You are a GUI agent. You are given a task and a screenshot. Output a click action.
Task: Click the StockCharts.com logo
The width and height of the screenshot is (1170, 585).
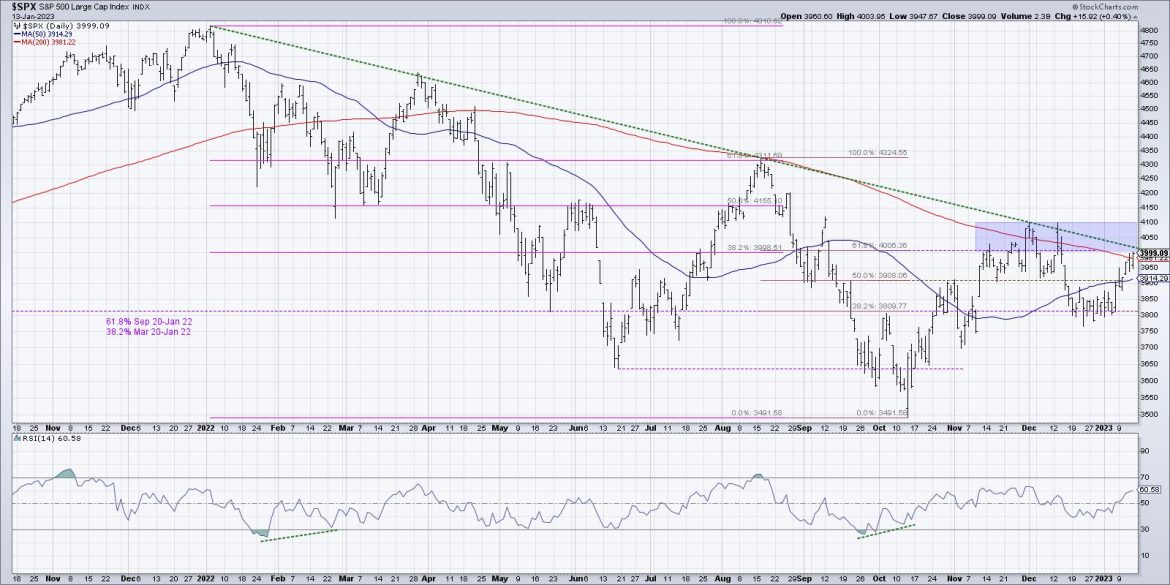click(1104, 6)
